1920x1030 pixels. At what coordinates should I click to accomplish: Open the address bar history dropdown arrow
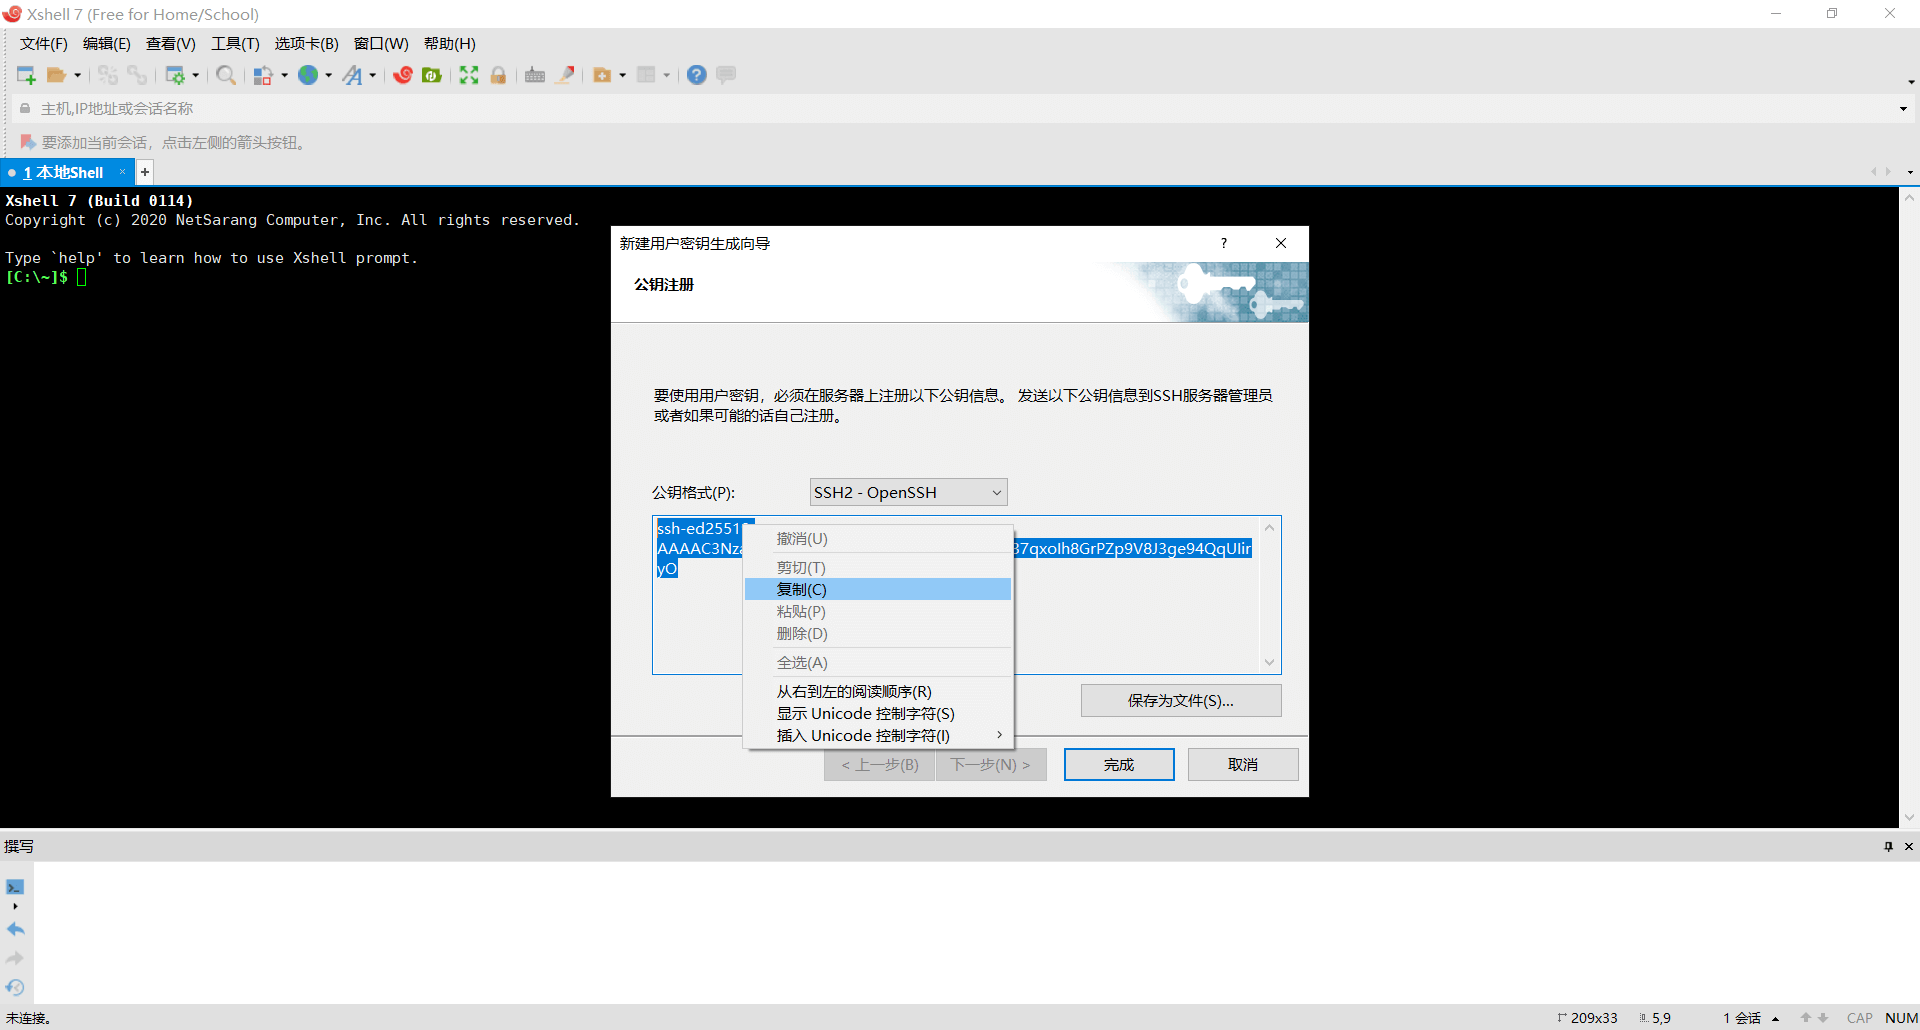click(x=1903, y=109)
